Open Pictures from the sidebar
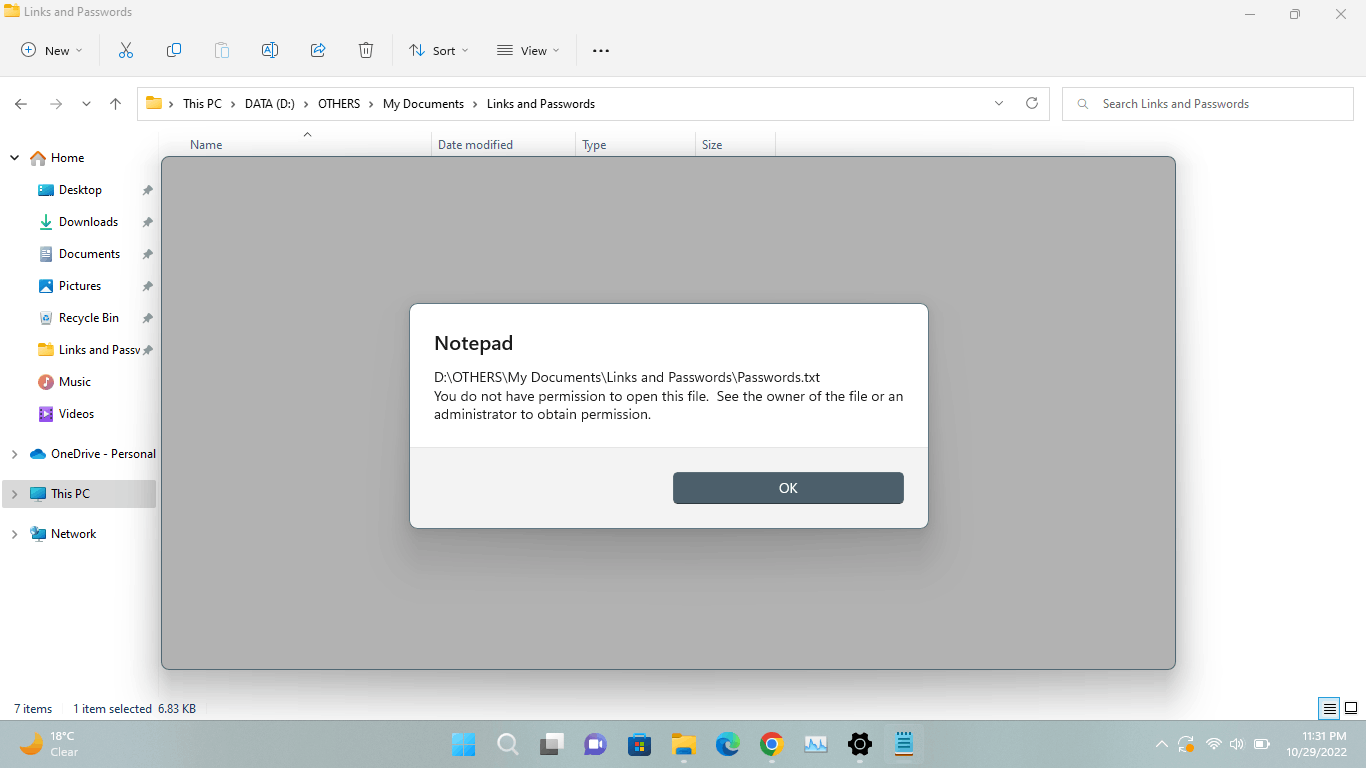Screen dimensions: 1366x768 [79, 286]
